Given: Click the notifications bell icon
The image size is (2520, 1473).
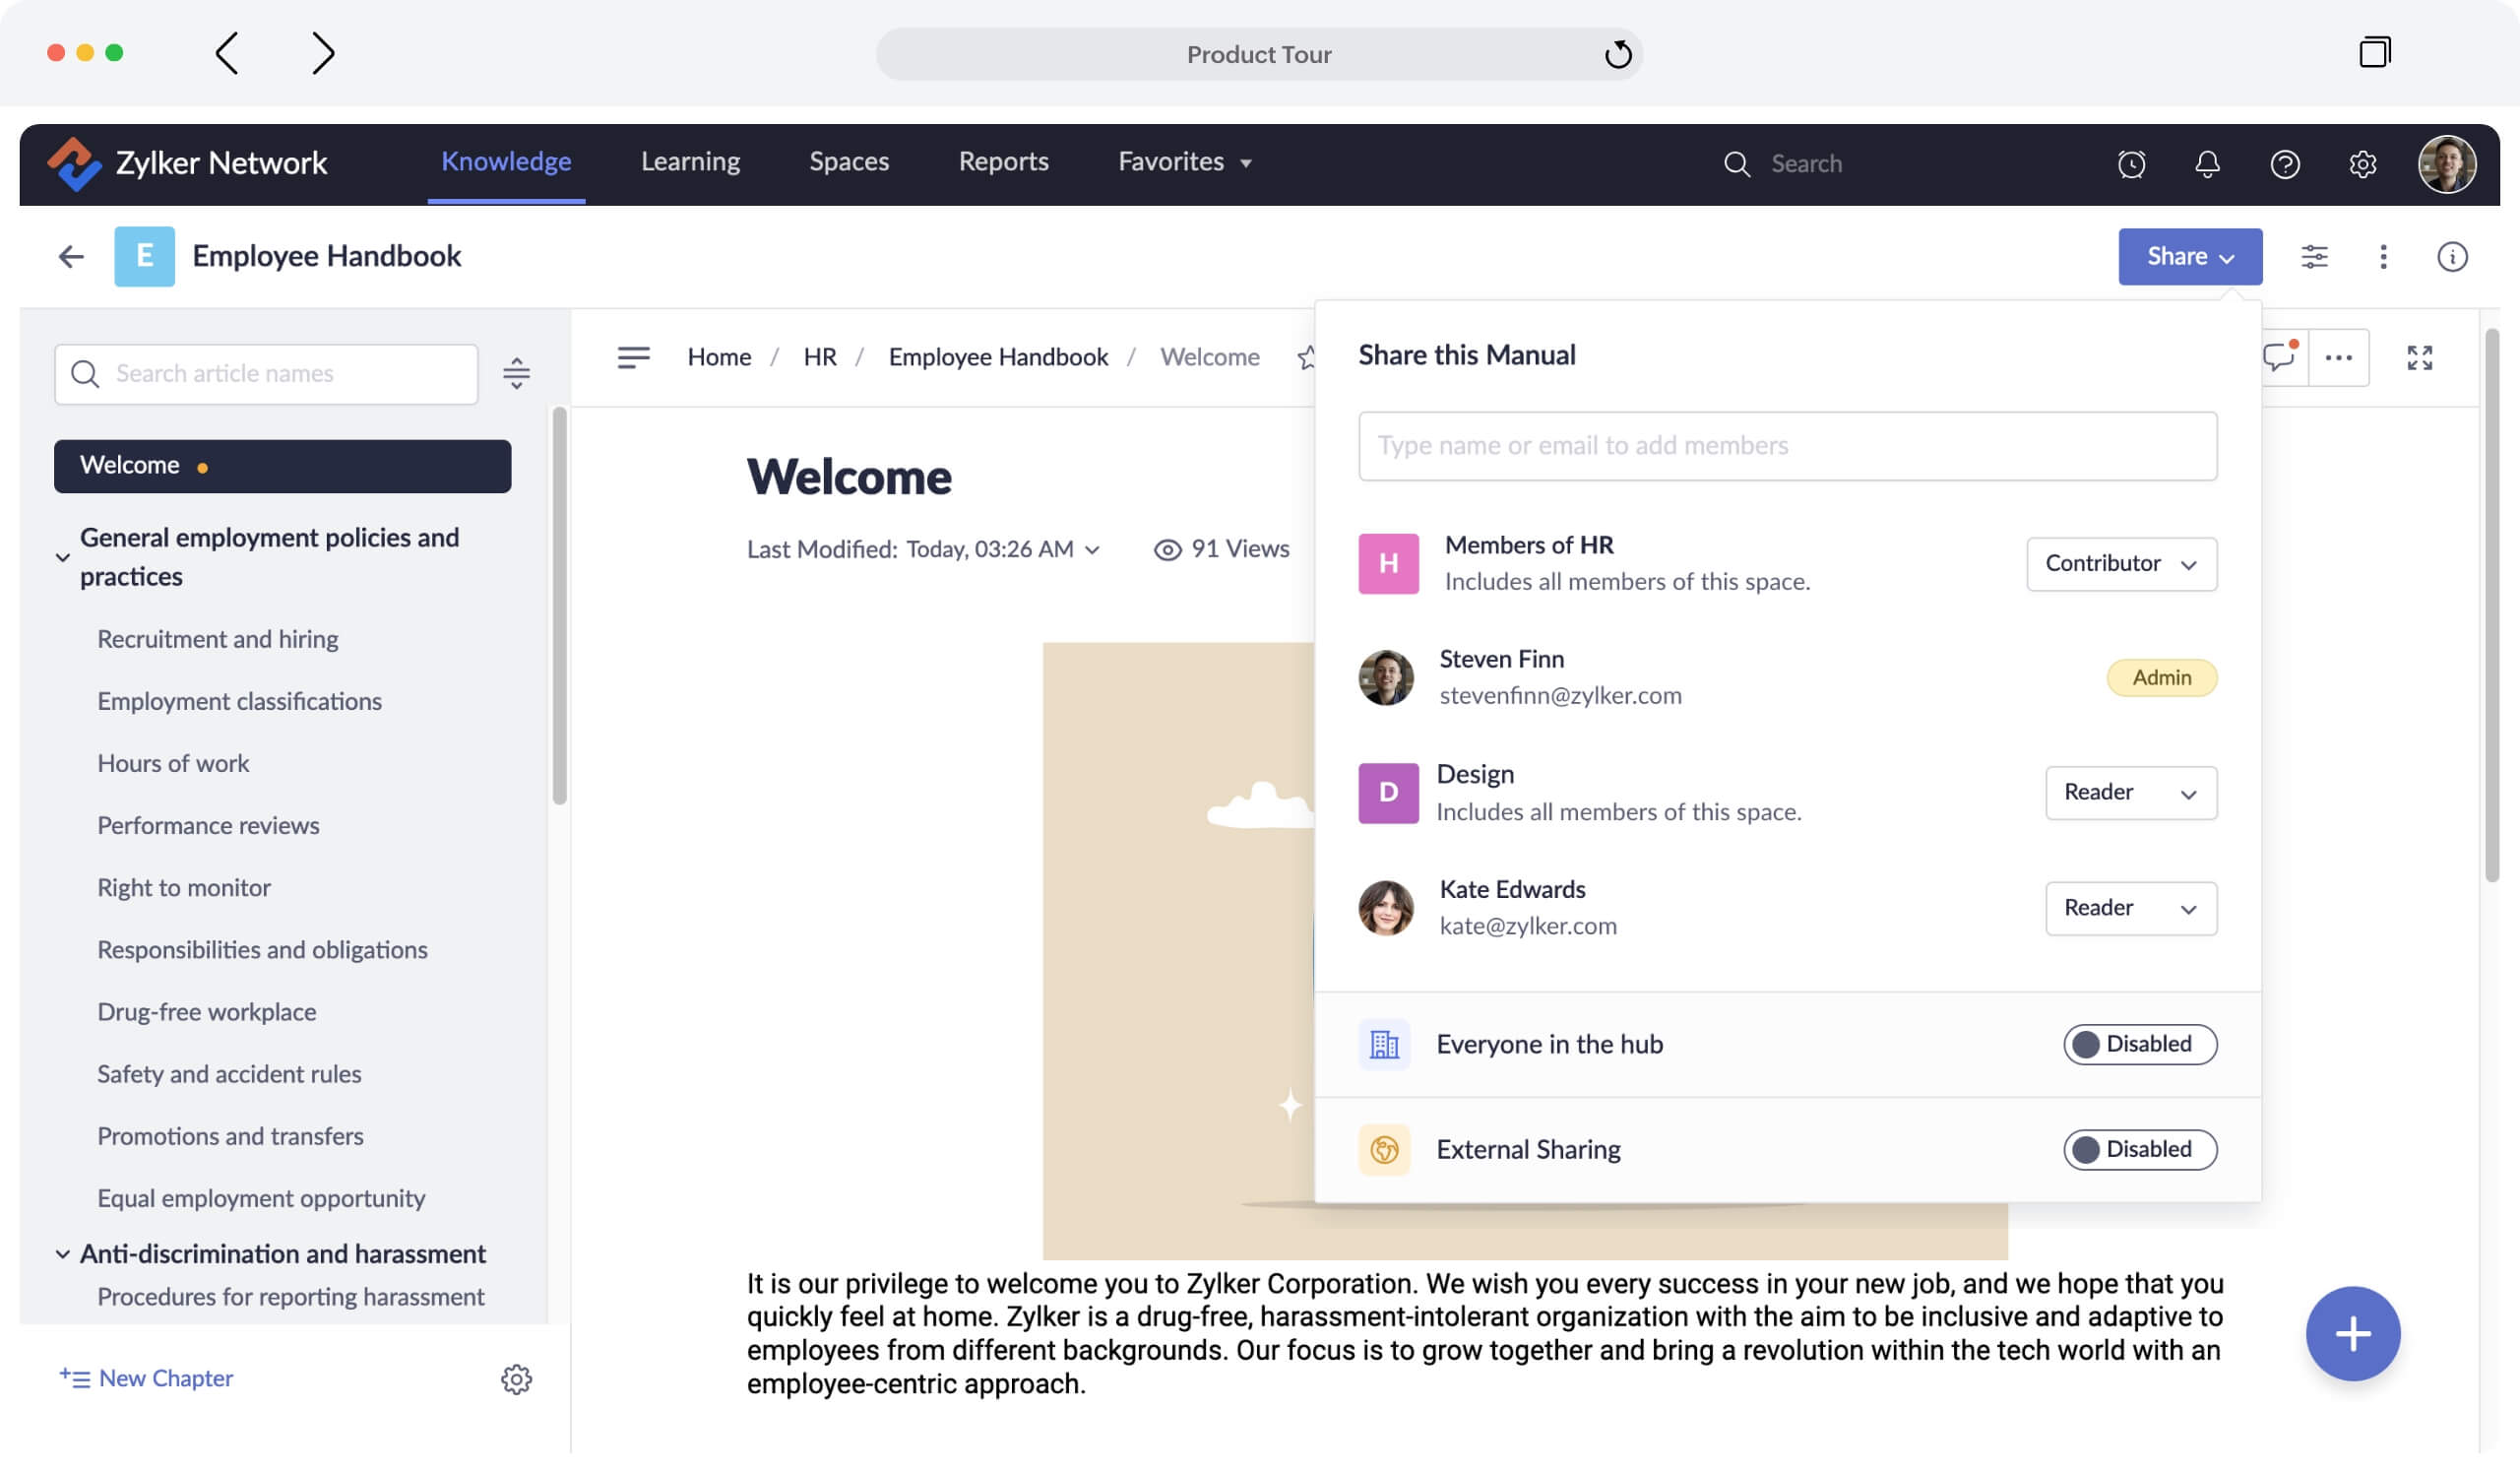Looking at the screenshot, I should [x=2207, y=163].
